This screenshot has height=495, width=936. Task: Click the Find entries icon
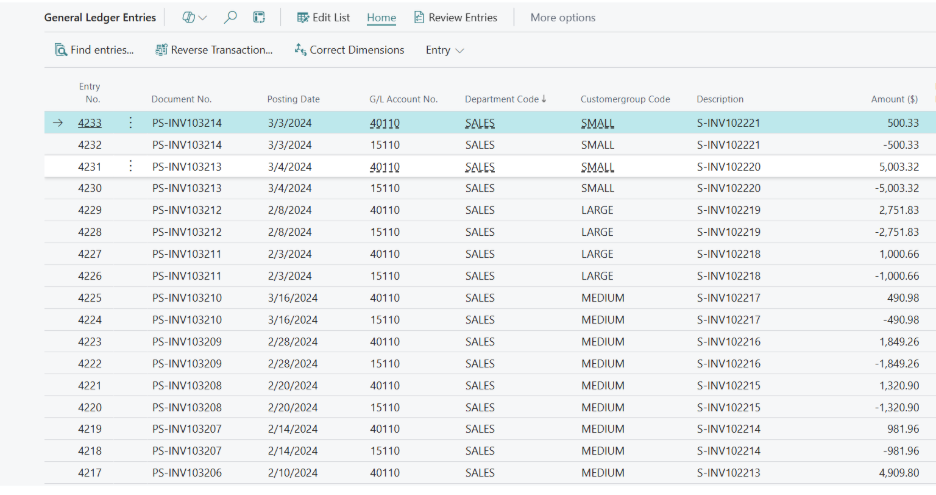[61, 50]
